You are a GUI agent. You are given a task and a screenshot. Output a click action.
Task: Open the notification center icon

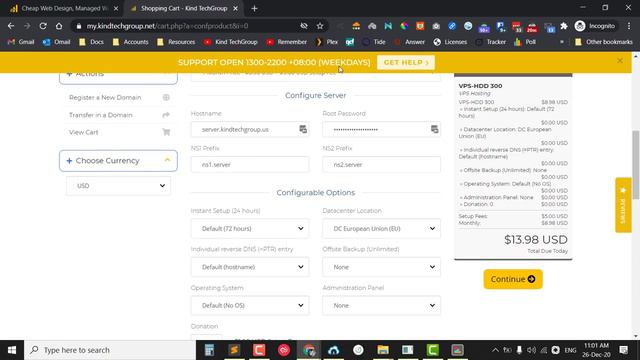tap(624, 350)
